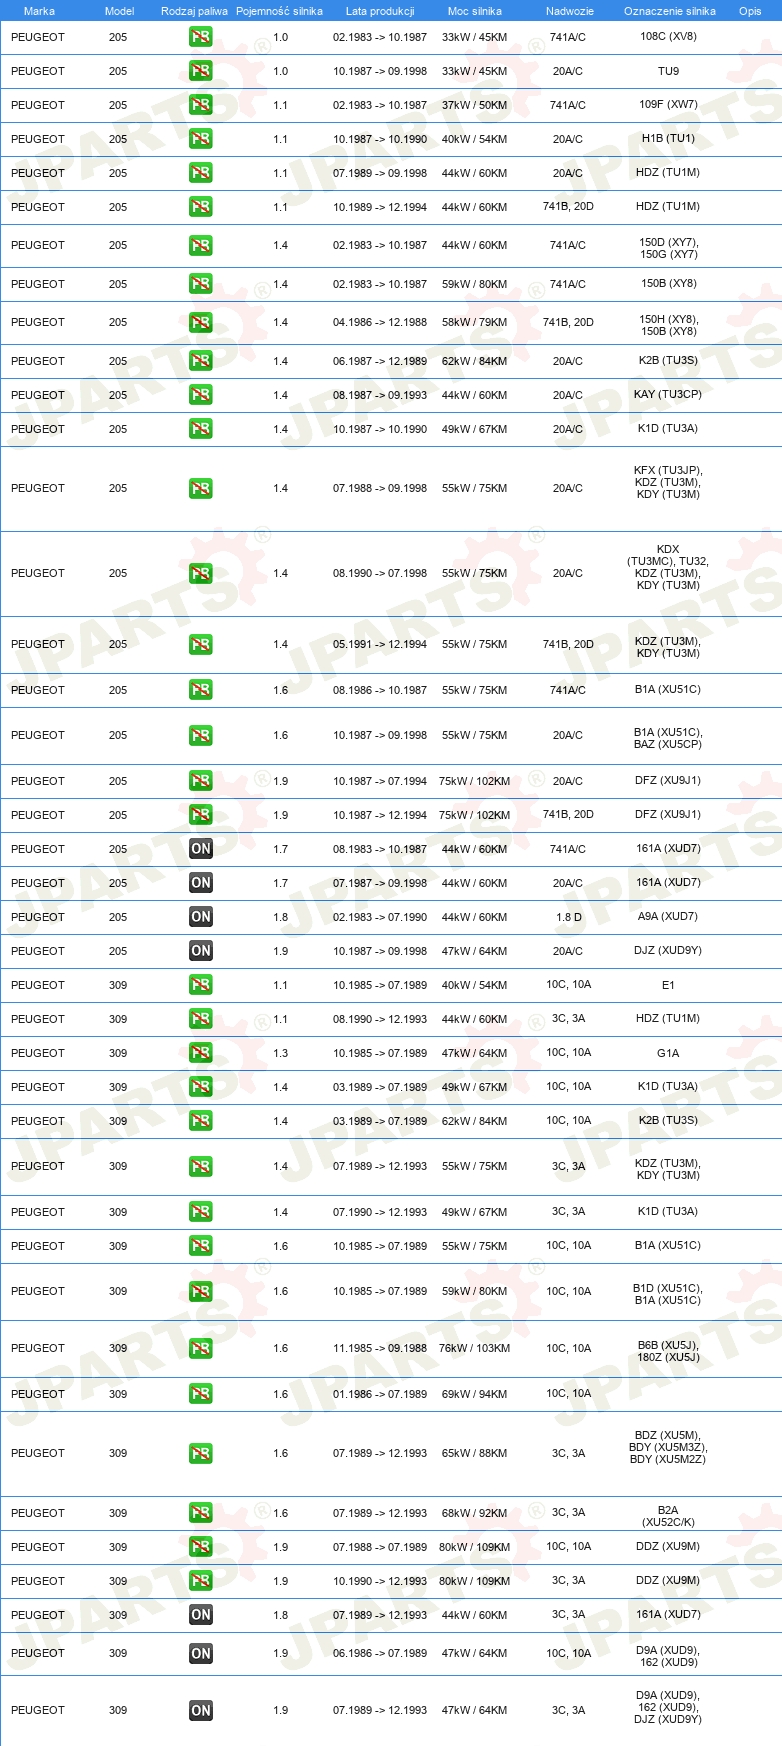Click the Pojemność silnika column header

(x=279, y=11)
